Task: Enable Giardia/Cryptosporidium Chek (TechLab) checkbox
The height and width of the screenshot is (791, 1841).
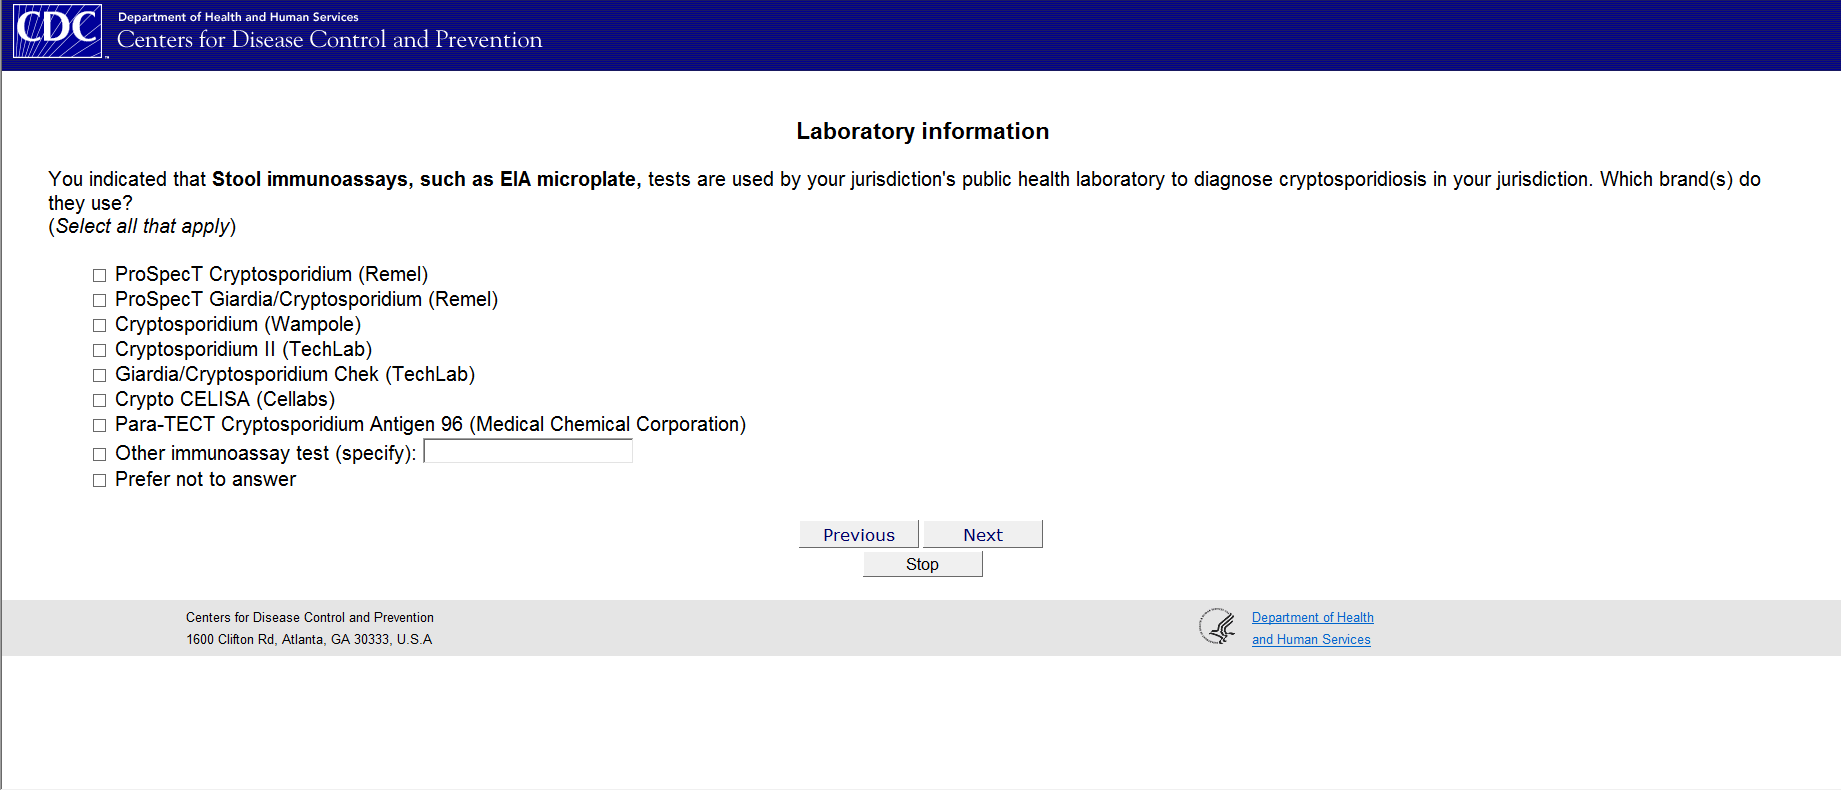Action: (x=99, y=375)
